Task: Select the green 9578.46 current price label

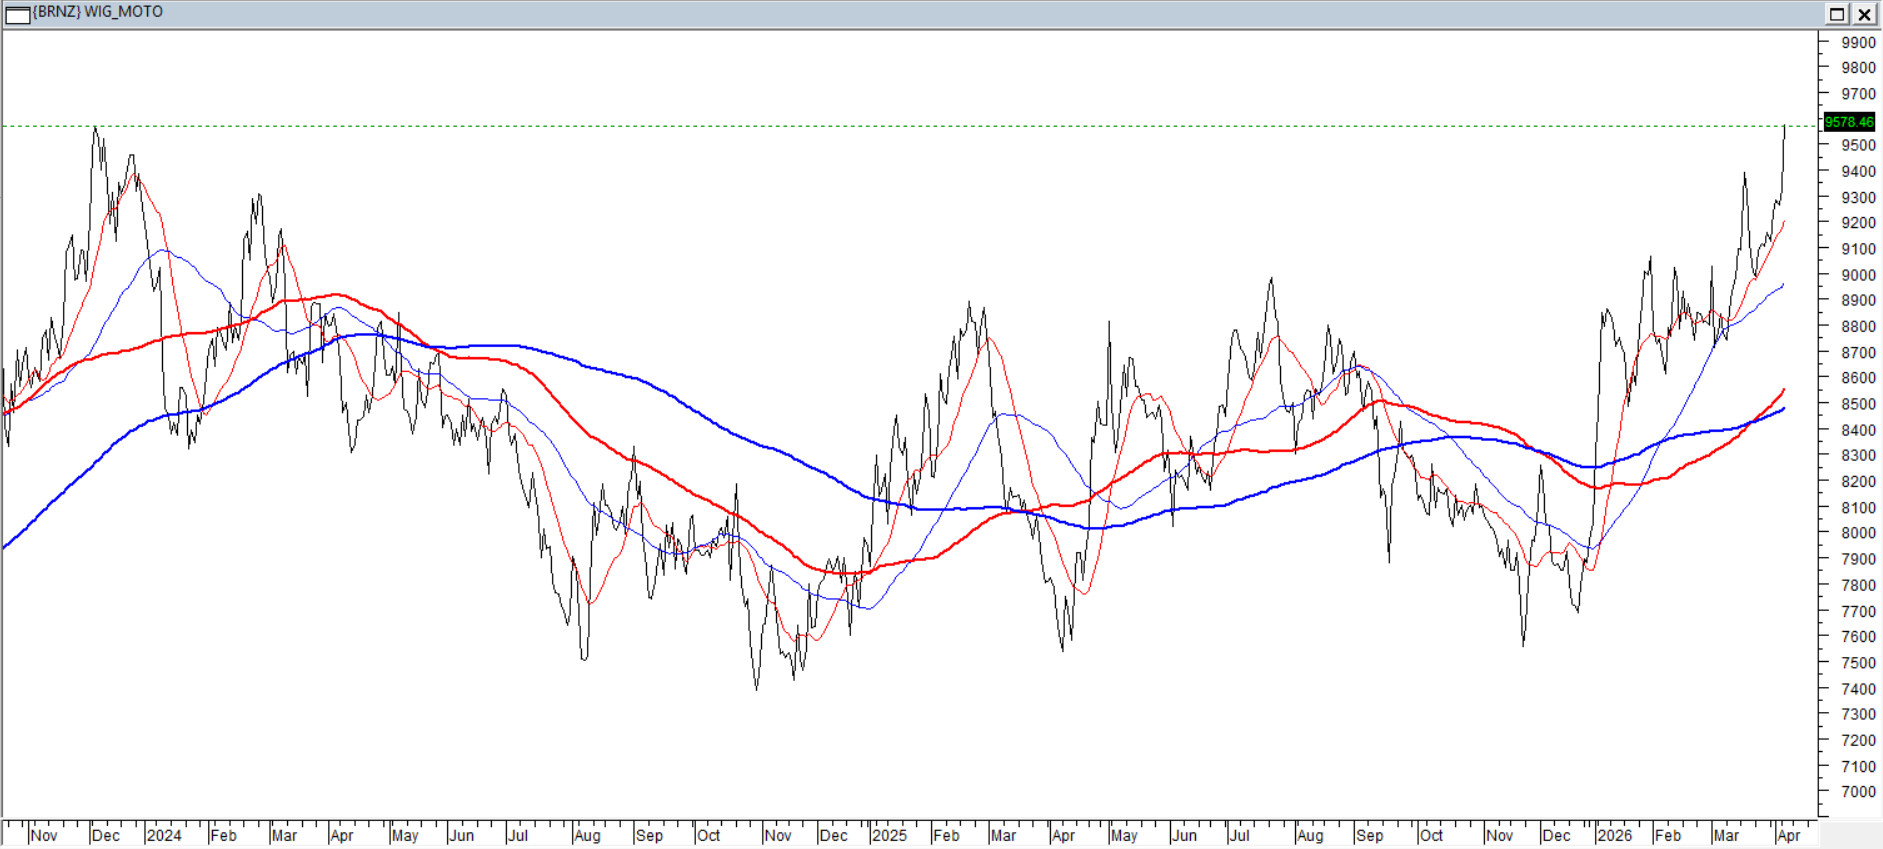Action: (x=1848, y=122)
